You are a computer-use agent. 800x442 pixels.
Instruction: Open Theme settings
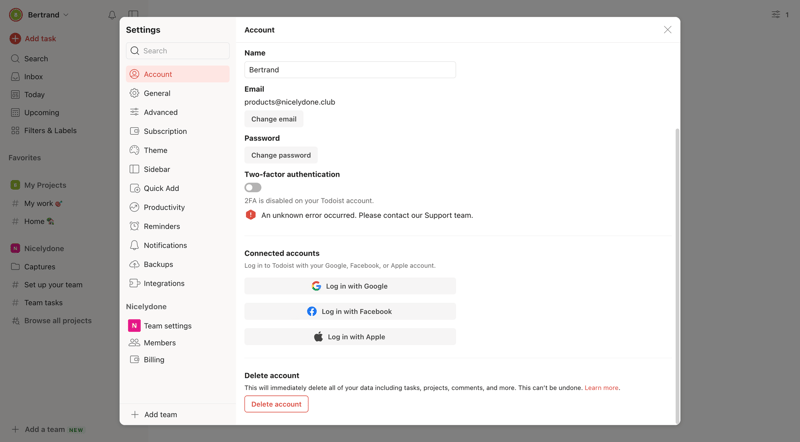(178, 150)
